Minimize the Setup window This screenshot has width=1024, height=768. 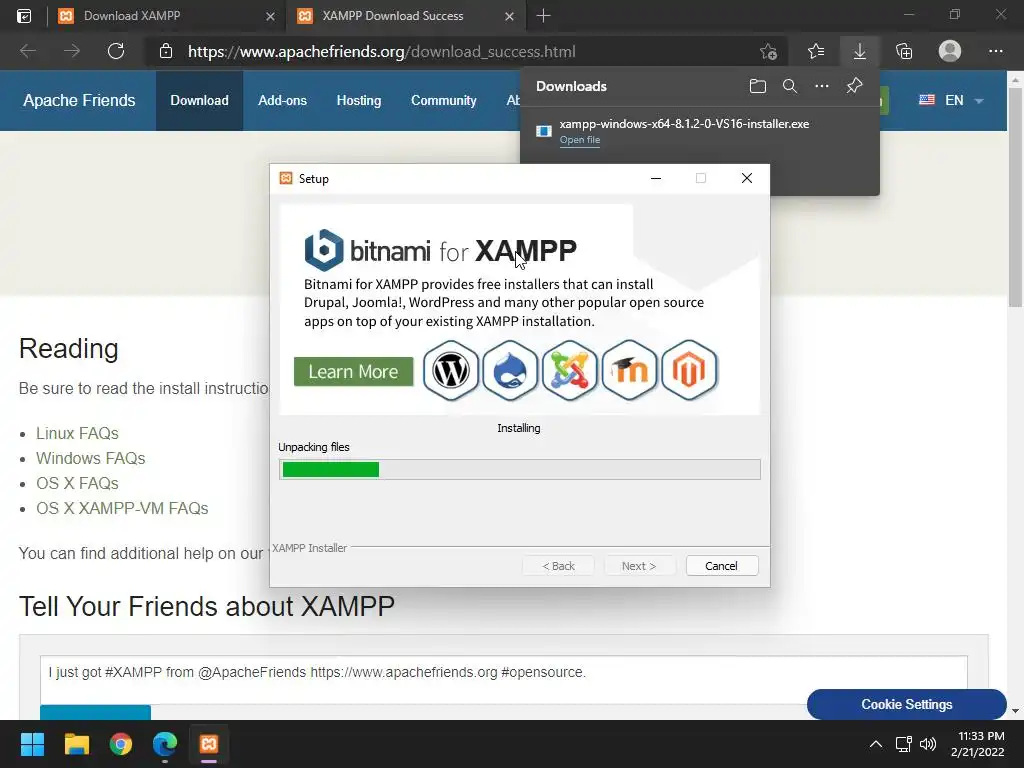click(x=656, y=178)
